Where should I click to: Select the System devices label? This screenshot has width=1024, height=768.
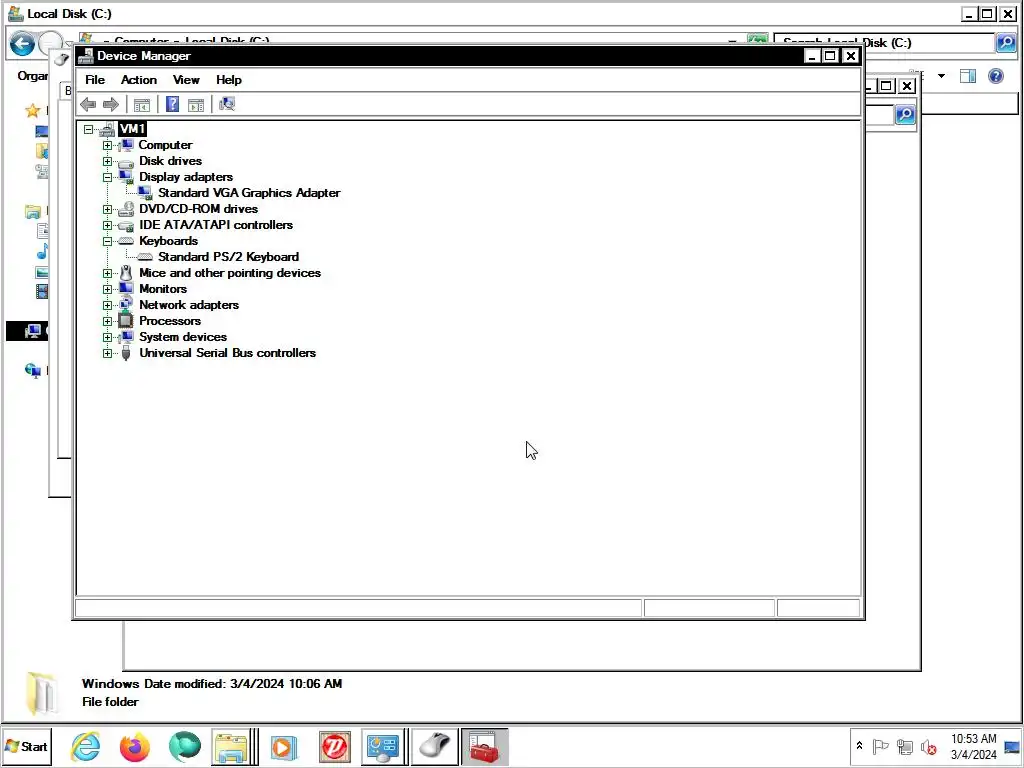tap(183, 337)
